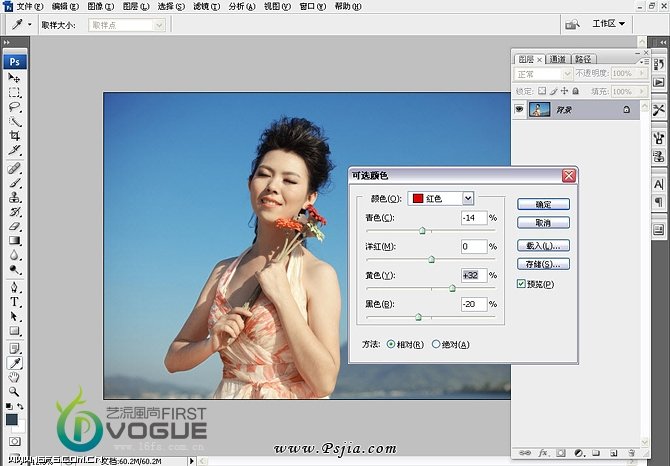Select the Rectangular Marquee tool
670x466 pixels.
[15, 92]
